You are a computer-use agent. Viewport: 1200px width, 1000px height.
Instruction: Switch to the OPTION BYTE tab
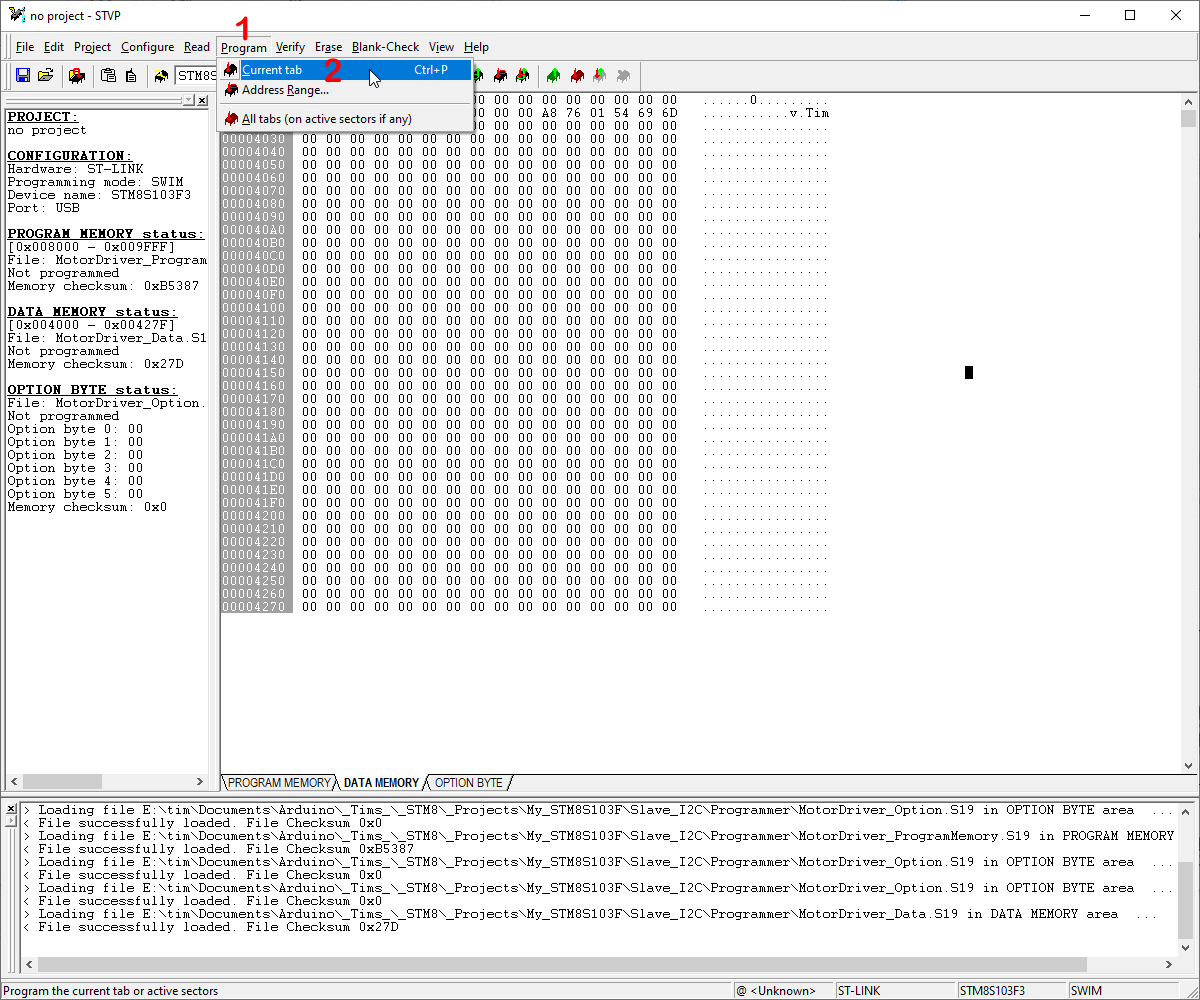(x=468, y=782)
